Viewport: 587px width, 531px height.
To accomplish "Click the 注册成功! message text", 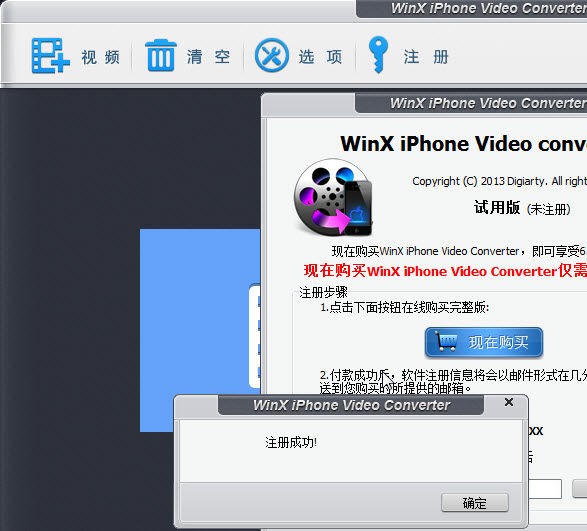I will coord(291,443).
